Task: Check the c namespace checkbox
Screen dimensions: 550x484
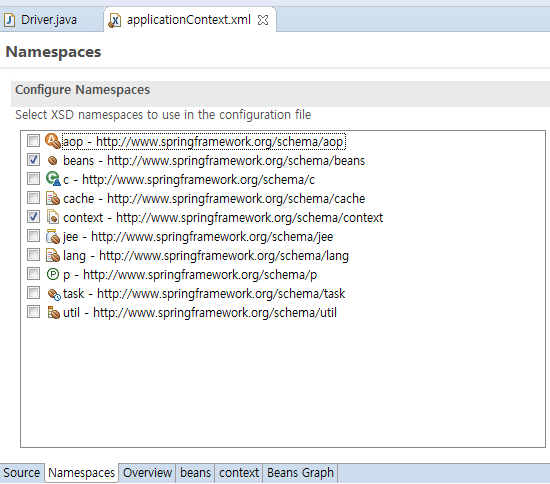Action: click(33, 179)
